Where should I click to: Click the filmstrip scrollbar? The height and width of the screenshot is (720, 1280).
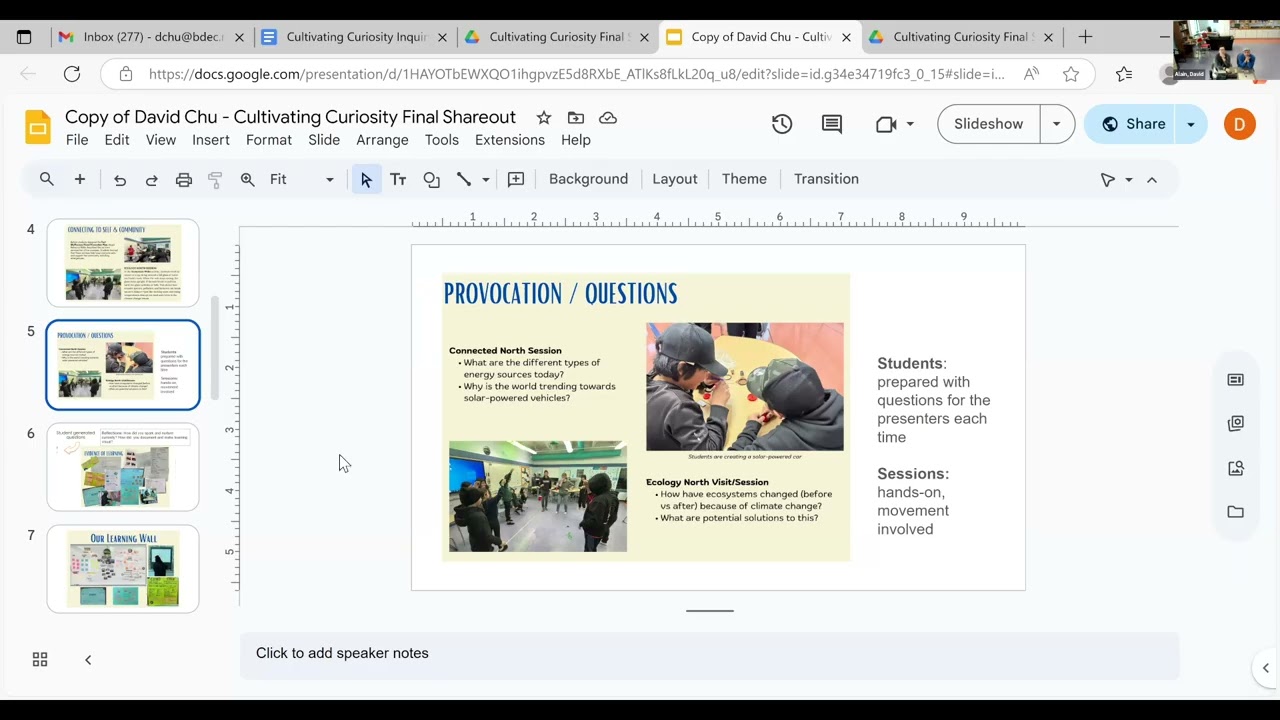(214, 348)
